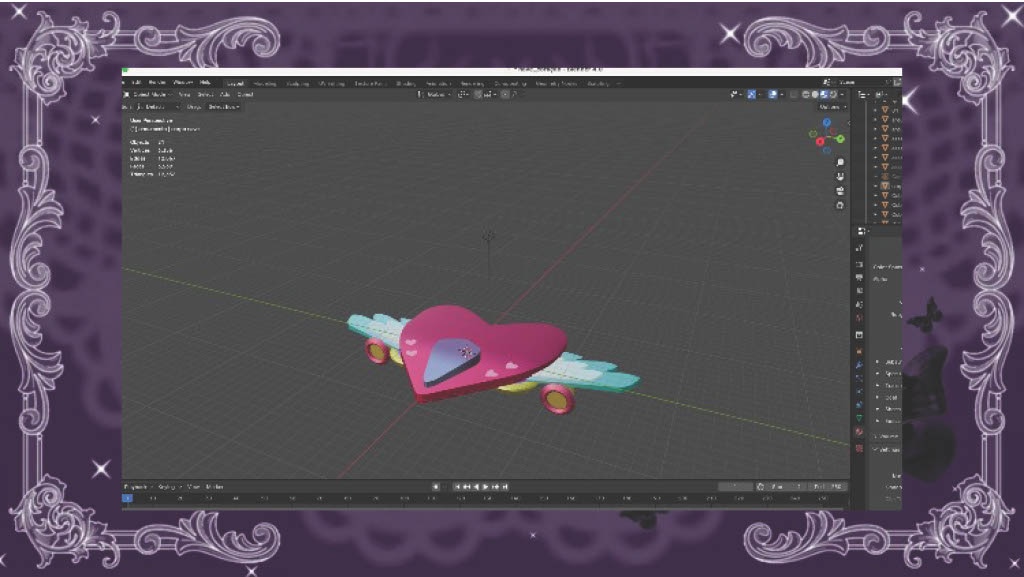
Task: Play the animation forward
Action: 486,487
